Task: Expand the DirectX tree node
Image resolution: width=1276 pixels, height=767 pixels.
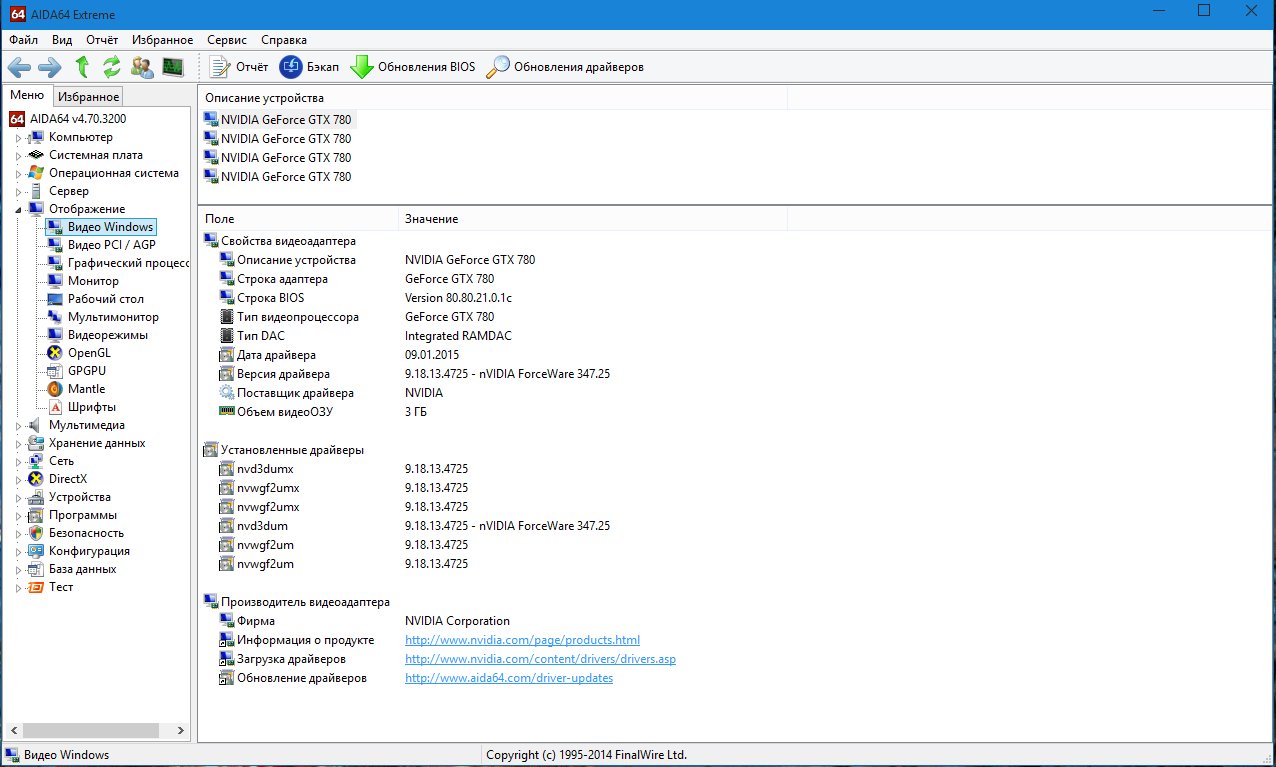Action: click(x=18, y=479)
